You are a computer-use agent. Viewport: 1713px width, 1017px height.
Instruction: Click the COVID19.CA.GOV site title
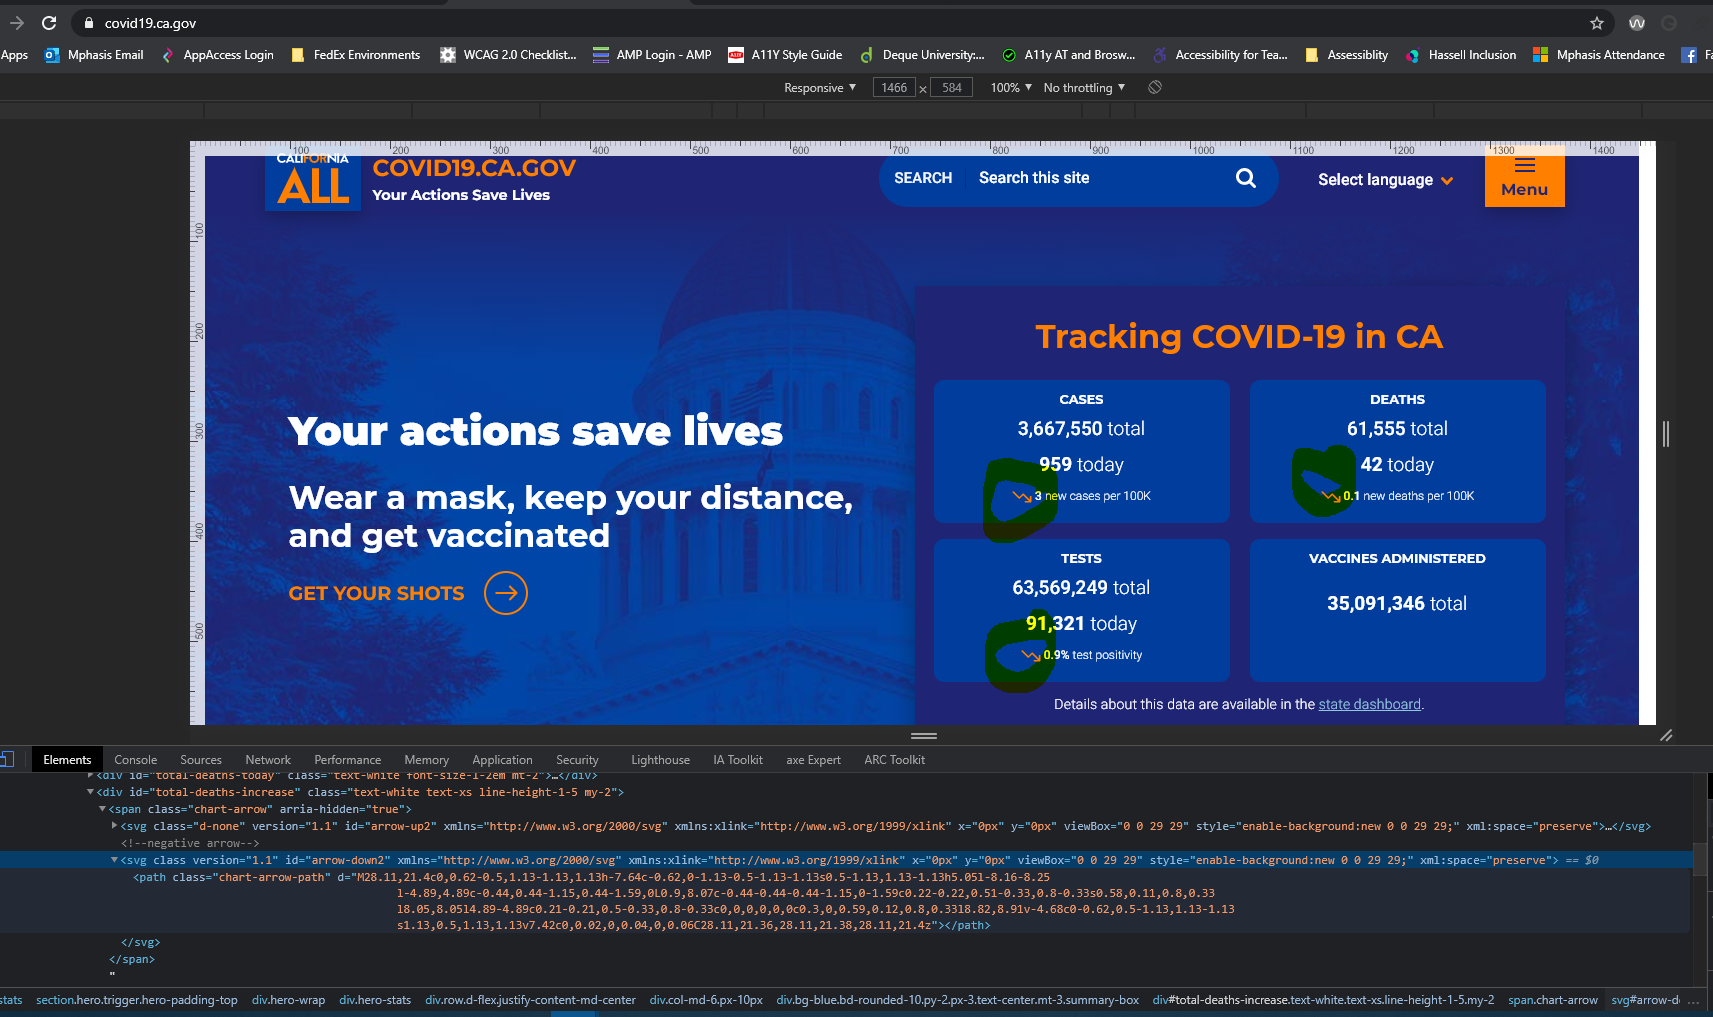(474, 168)
